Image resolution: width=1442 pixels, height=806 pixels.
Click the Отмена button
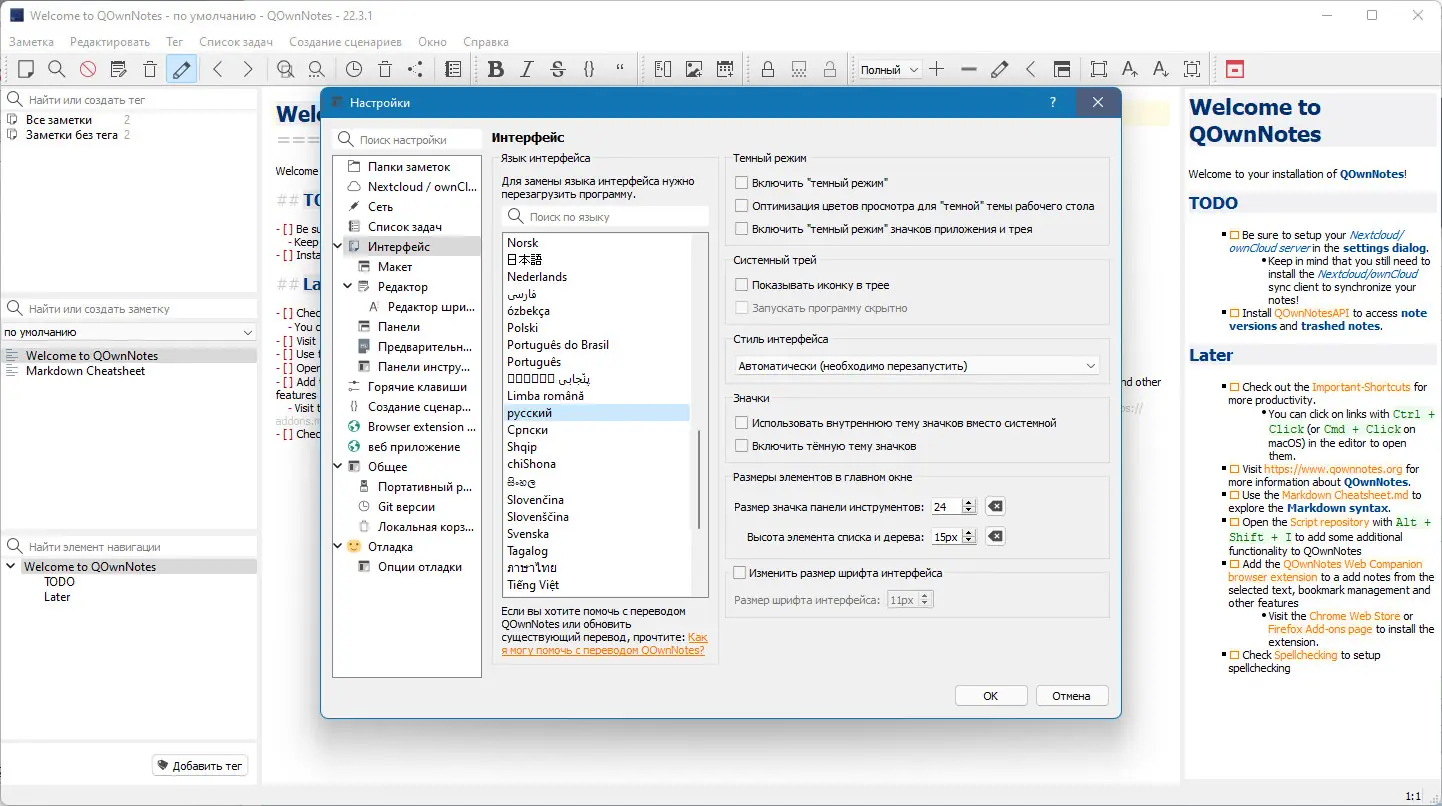[1072, 696]
